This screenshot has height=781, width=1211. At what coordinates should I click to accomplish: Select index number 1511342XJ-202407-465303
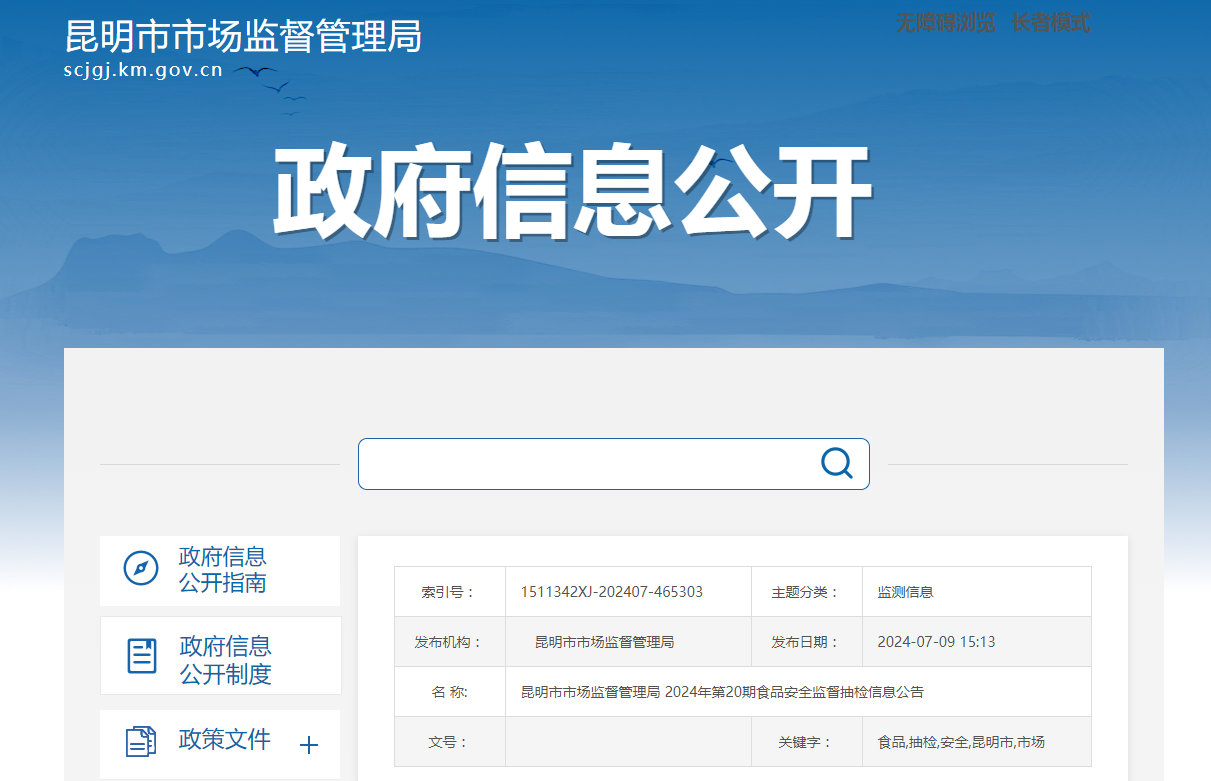point(611,592)
